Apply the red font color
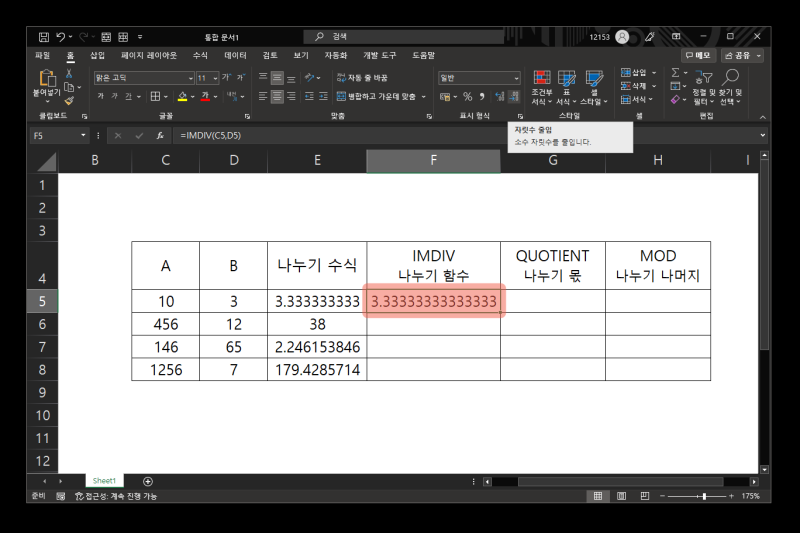Viewport: 800px width, 533px height. pos(205,96)
